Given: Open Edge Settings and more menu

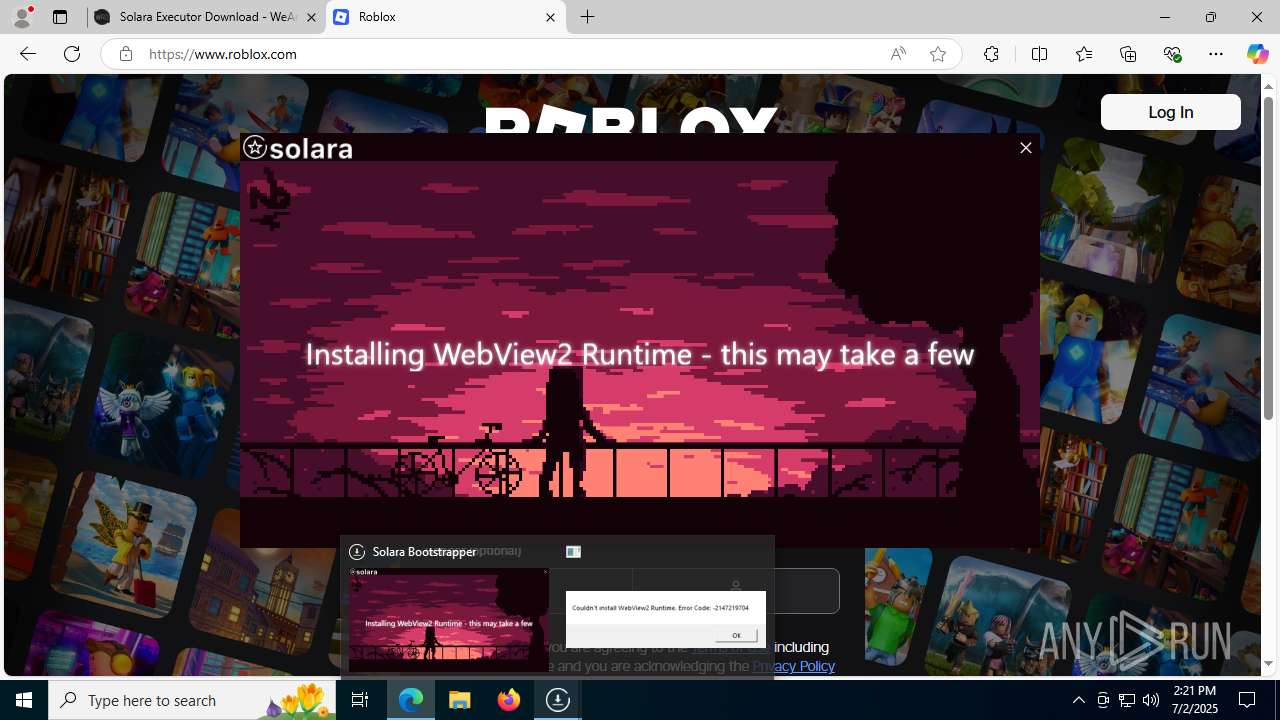Looking at the screenshot, I should (x=1216, y=54).
